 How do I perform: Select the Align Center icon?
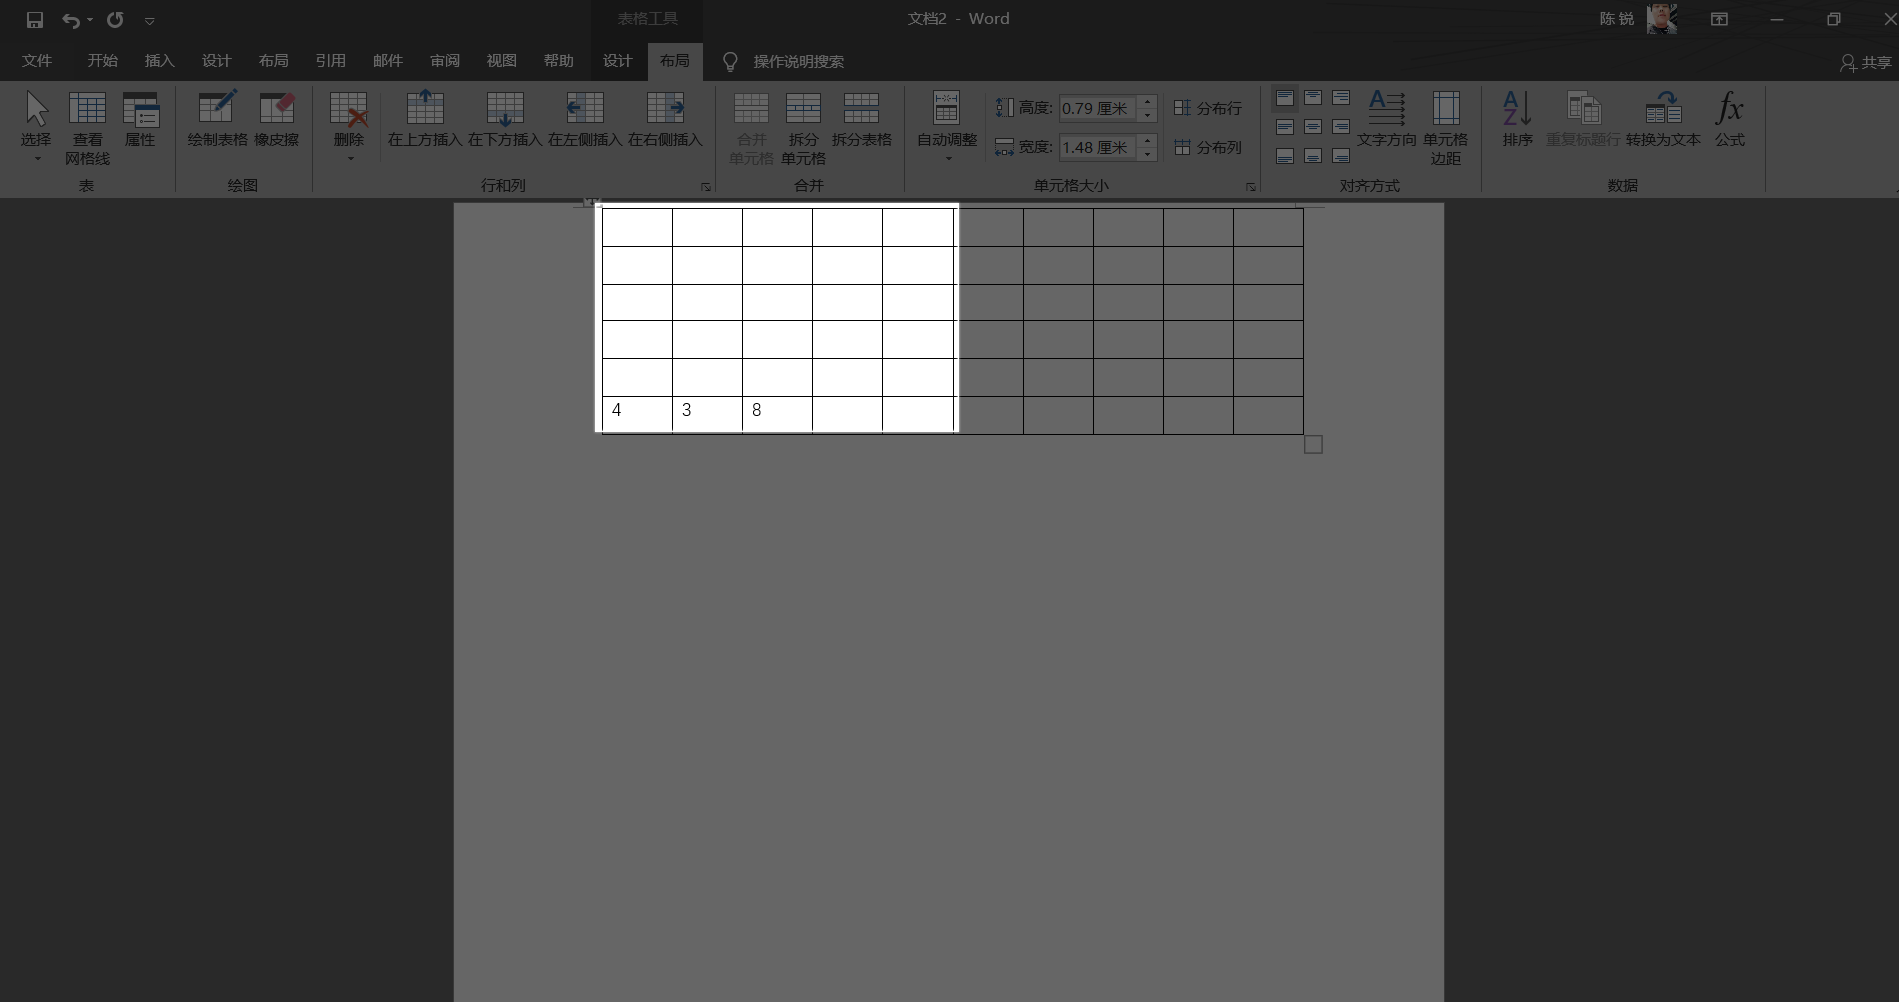point(1313,127)
